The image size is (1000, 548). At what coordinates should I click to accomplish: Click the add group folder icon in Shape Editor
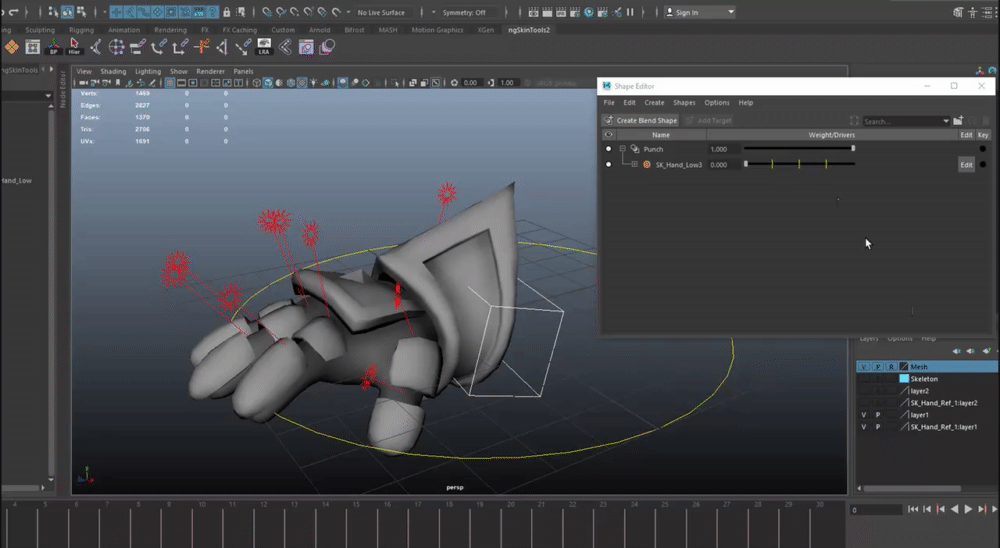click(x=958, y=121)
